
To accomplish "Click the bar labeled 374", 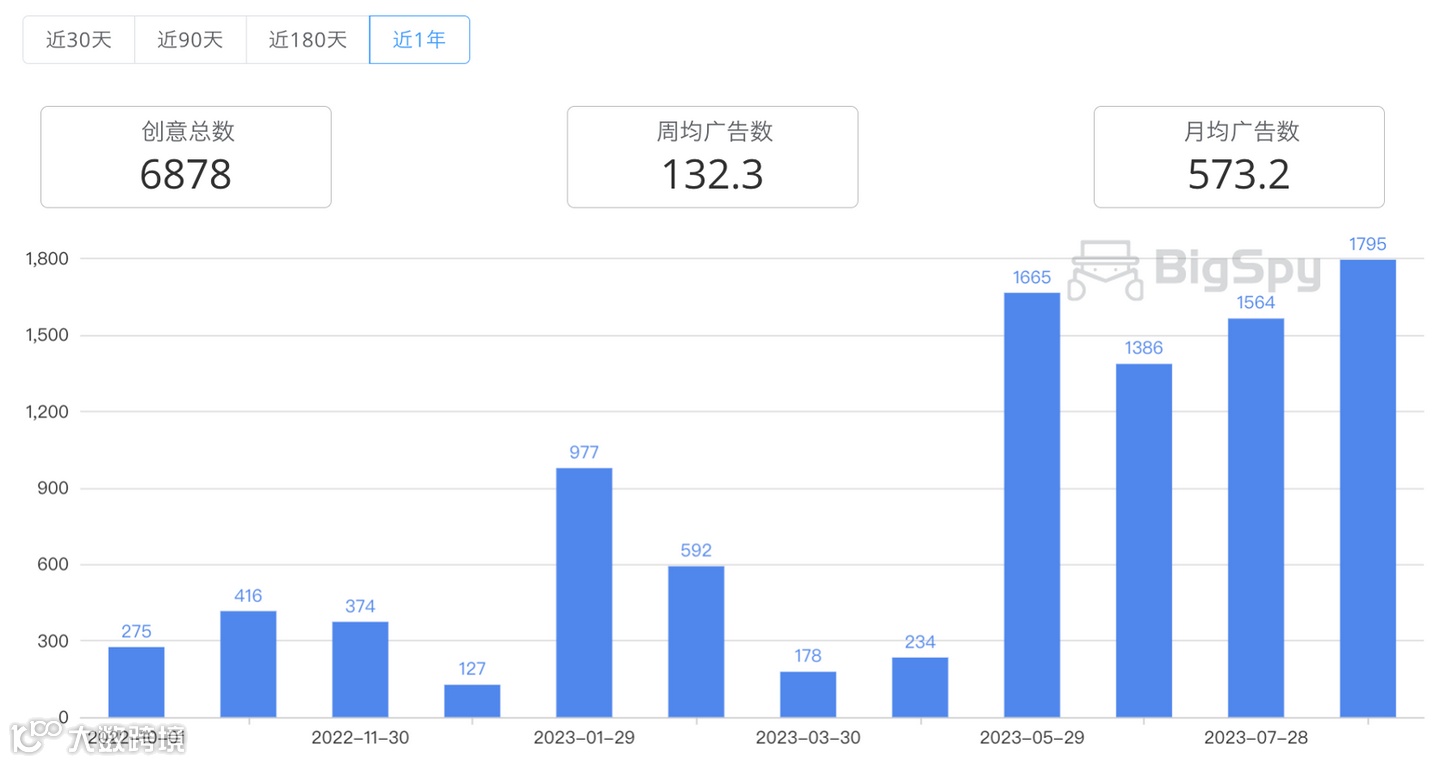I will (x=360, y=670).
